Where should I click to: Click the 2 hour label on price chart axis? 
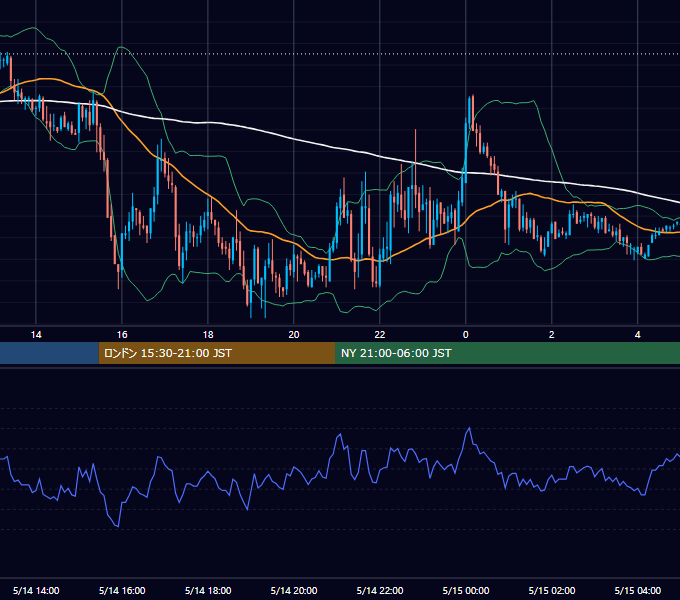click(551, 335)
